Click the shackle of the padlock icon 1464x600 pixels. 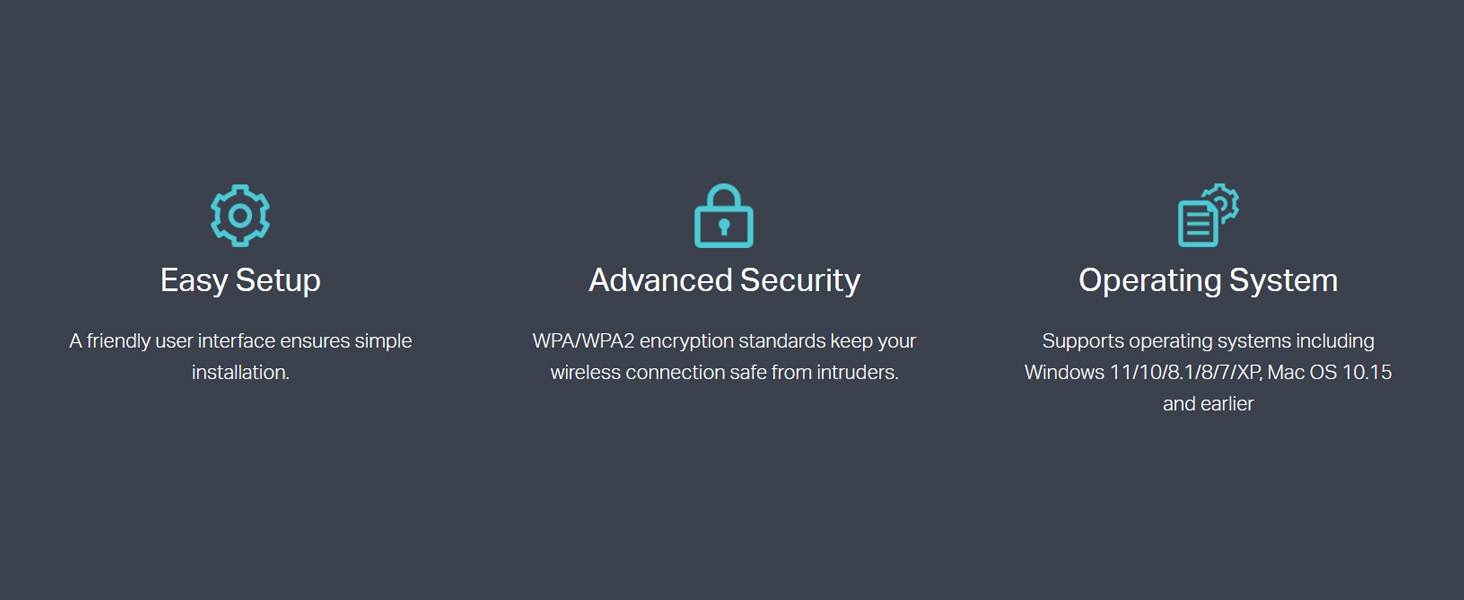tap(724, 195)
